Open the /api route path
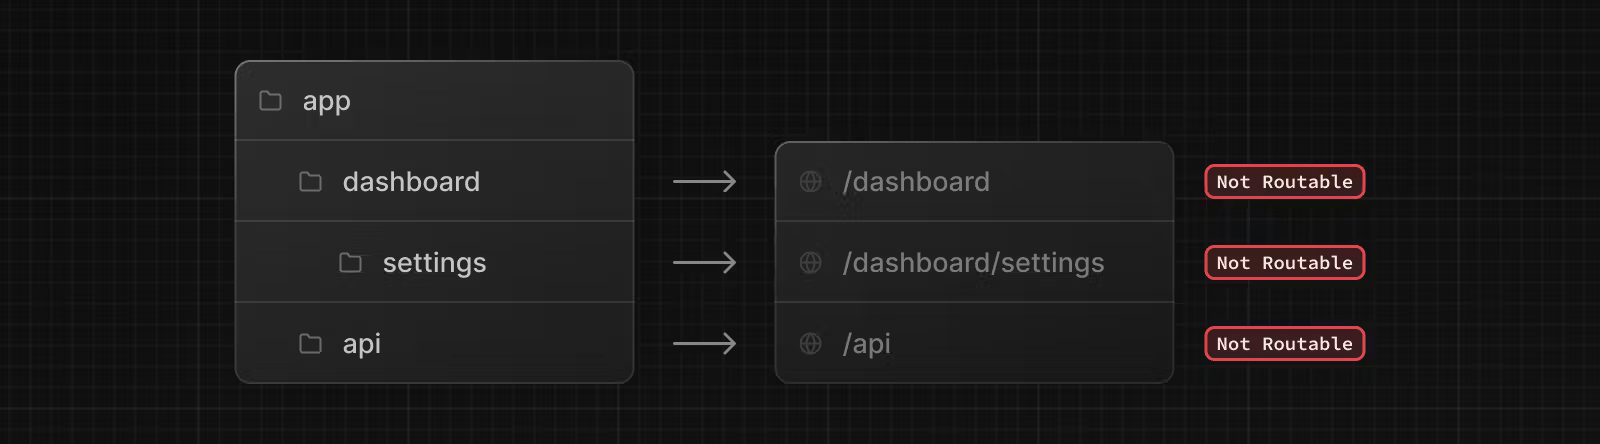This screenshot has width=1600, height=444. coord(867,344)
